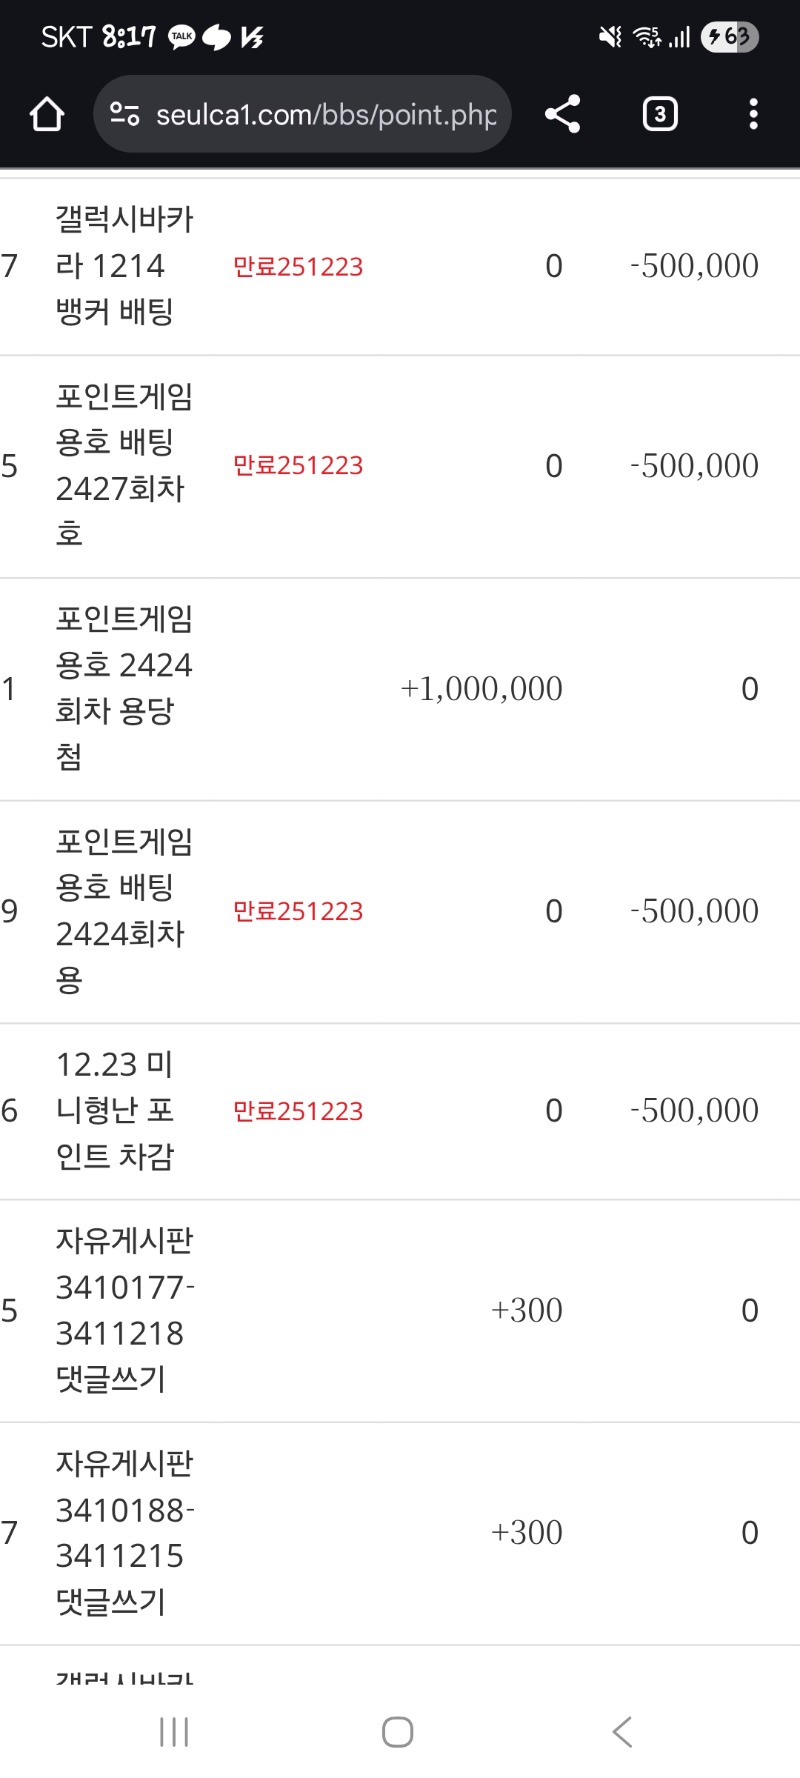800x1778 pixels.
Task: Select the 포인트게임 용호 배팅 2424회차 용 entry
Action: point(124,911)
